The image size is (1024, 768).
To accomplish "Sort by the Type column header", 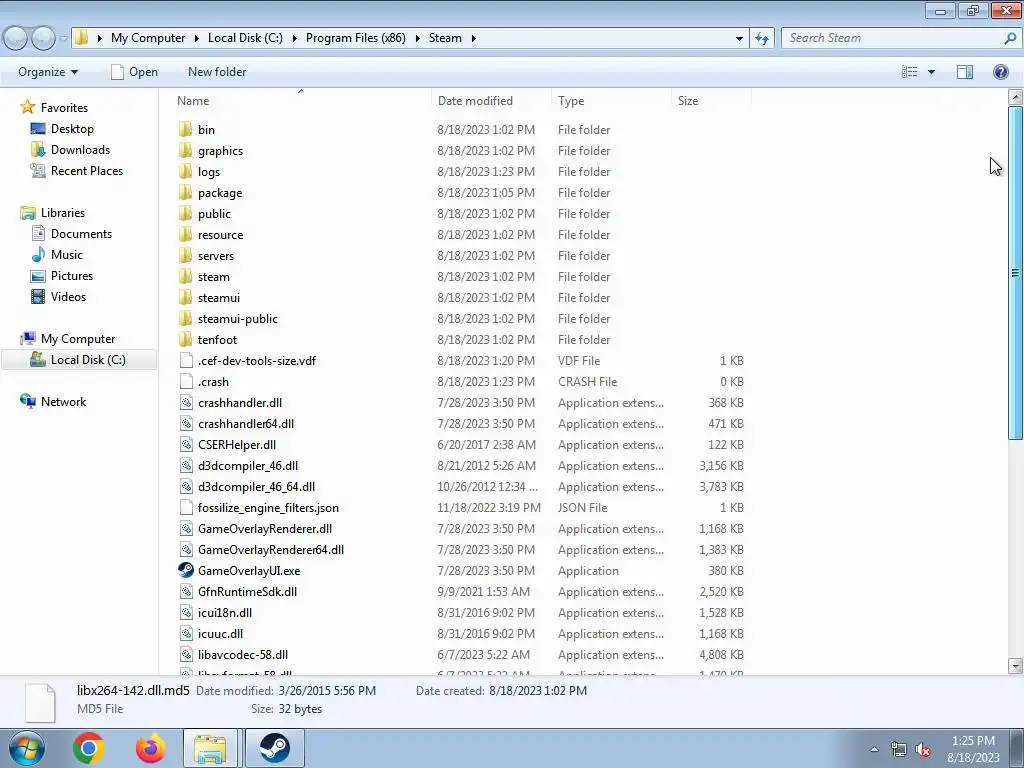I will [611, 101].
